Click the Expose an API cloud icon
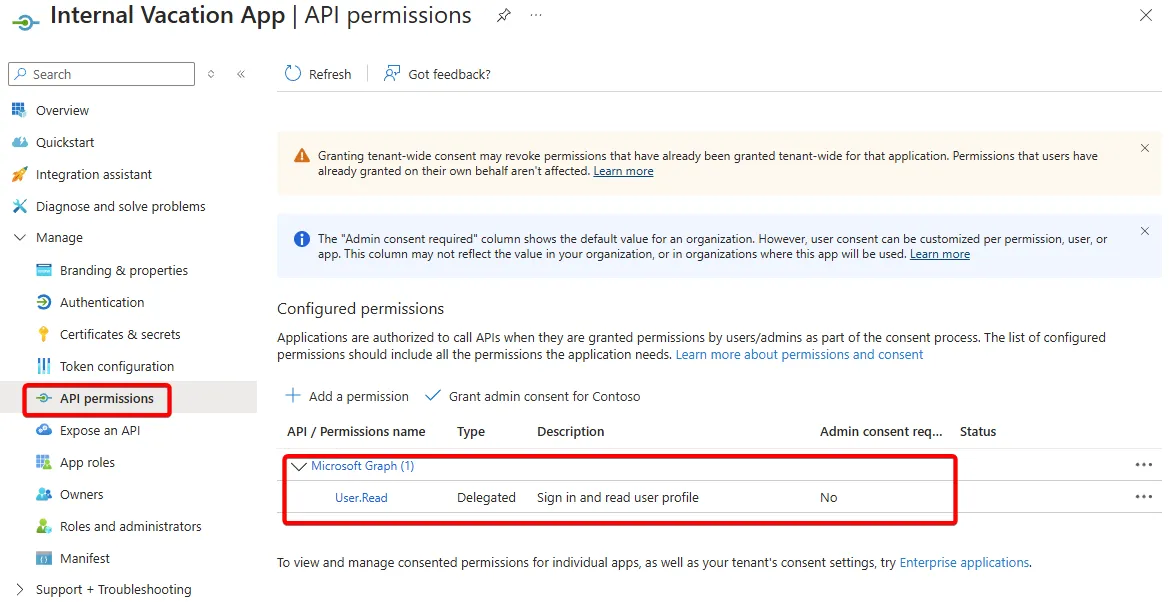The height and width of the screenshot is (602, 1169). coord(44,430)
